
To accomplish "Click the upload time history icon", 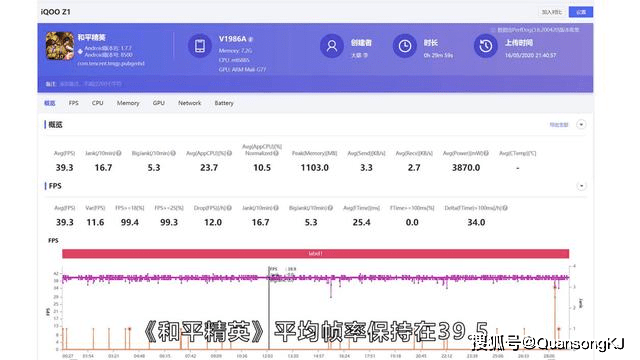I will click(485, 46).
